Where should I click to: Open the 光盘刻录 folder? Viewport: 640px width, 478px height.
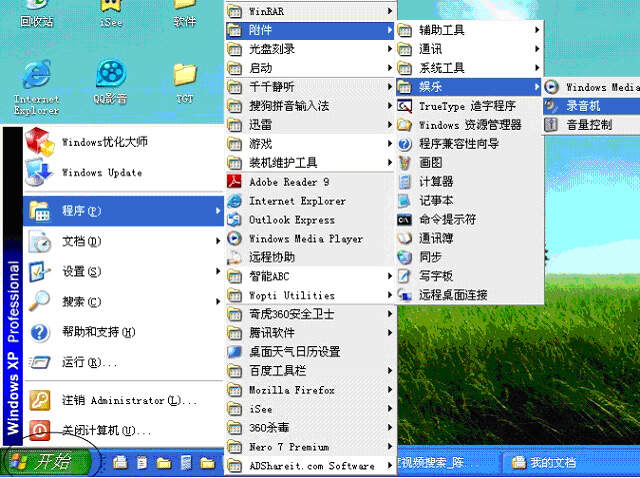coord(310,49)
